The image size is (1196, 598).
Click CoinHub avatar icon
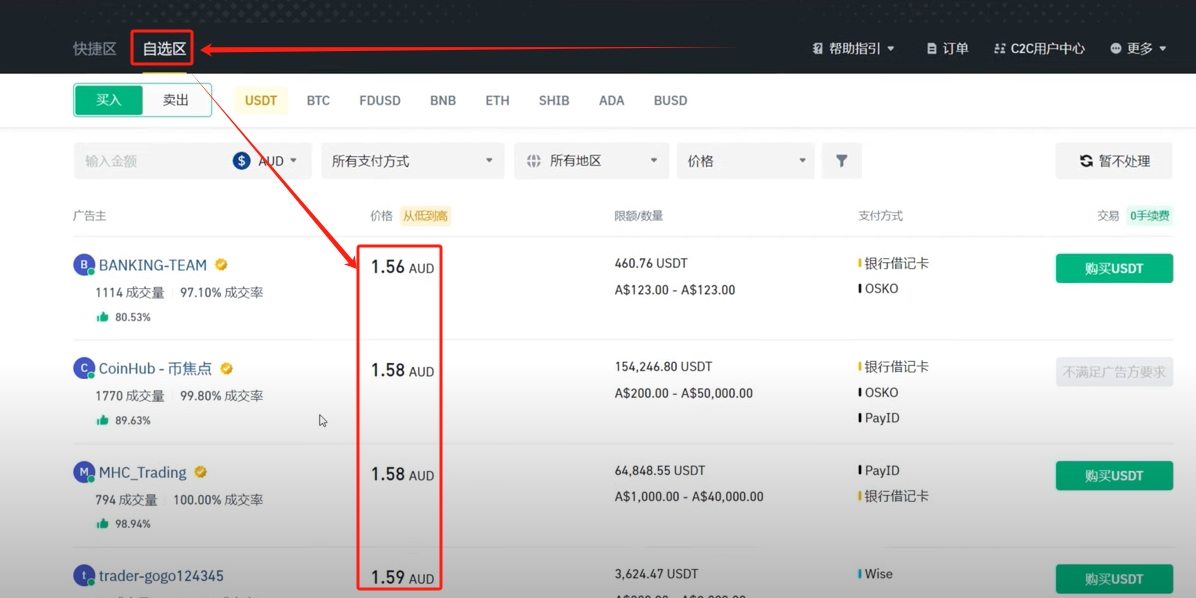point(83,368)
